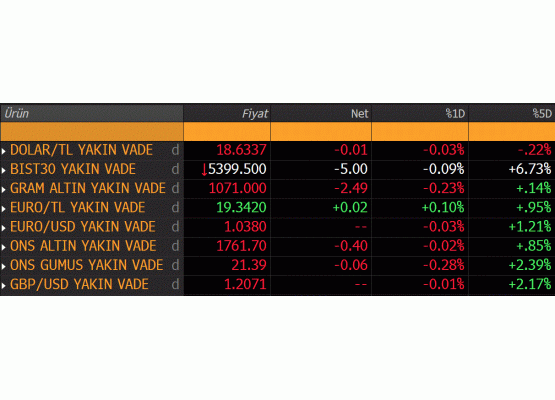Expand the ONS GUMUS YAKIN VADE row arrow
The height and width of the screenshot is (400, 555).
point(4,266)
